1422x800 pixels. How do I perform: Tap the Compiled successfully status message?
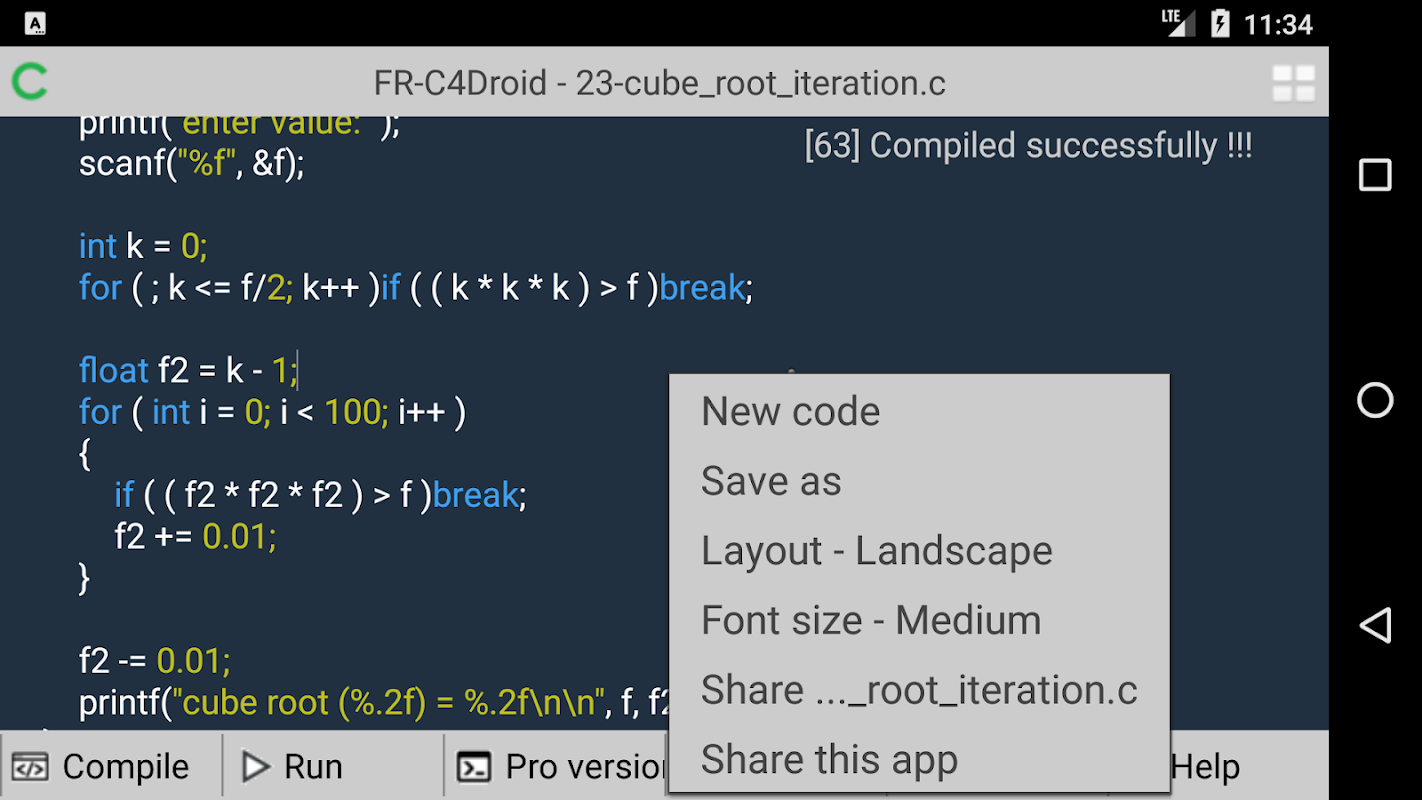[1028, 146]
